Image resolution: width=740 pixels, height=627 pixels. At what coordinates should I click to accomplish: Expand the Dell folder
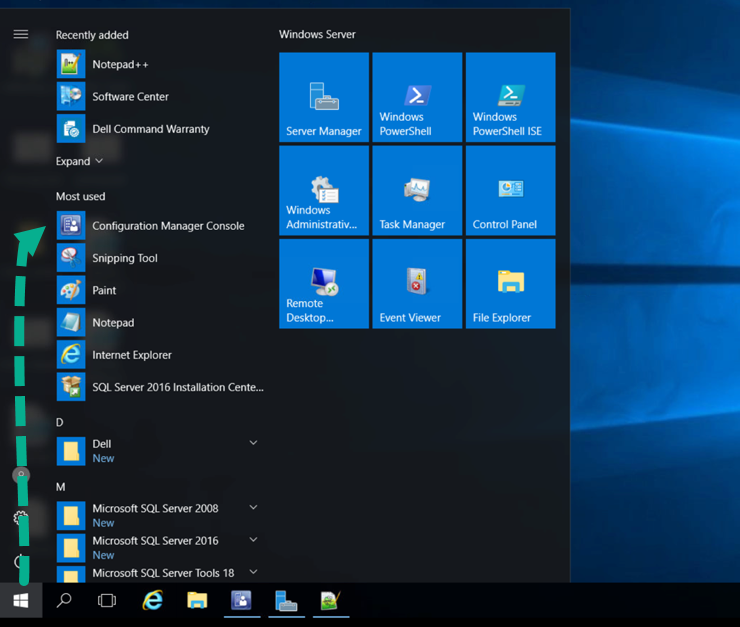160,451
